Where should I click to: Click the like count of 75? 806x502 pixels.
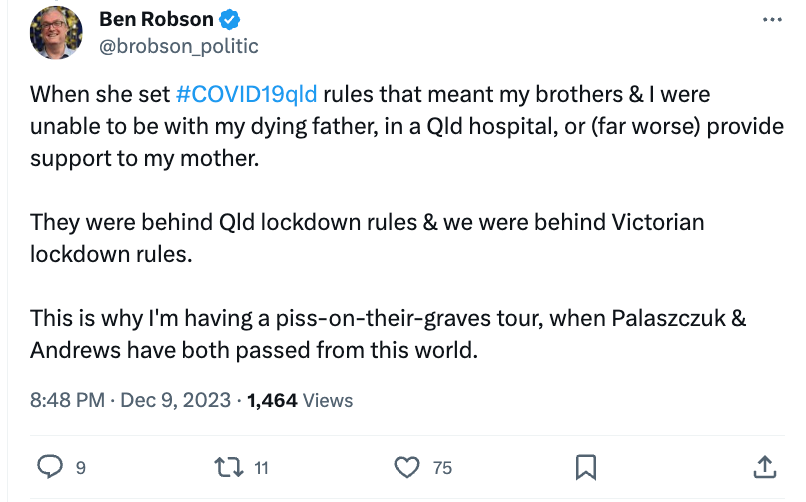click(x=441, y=467)
